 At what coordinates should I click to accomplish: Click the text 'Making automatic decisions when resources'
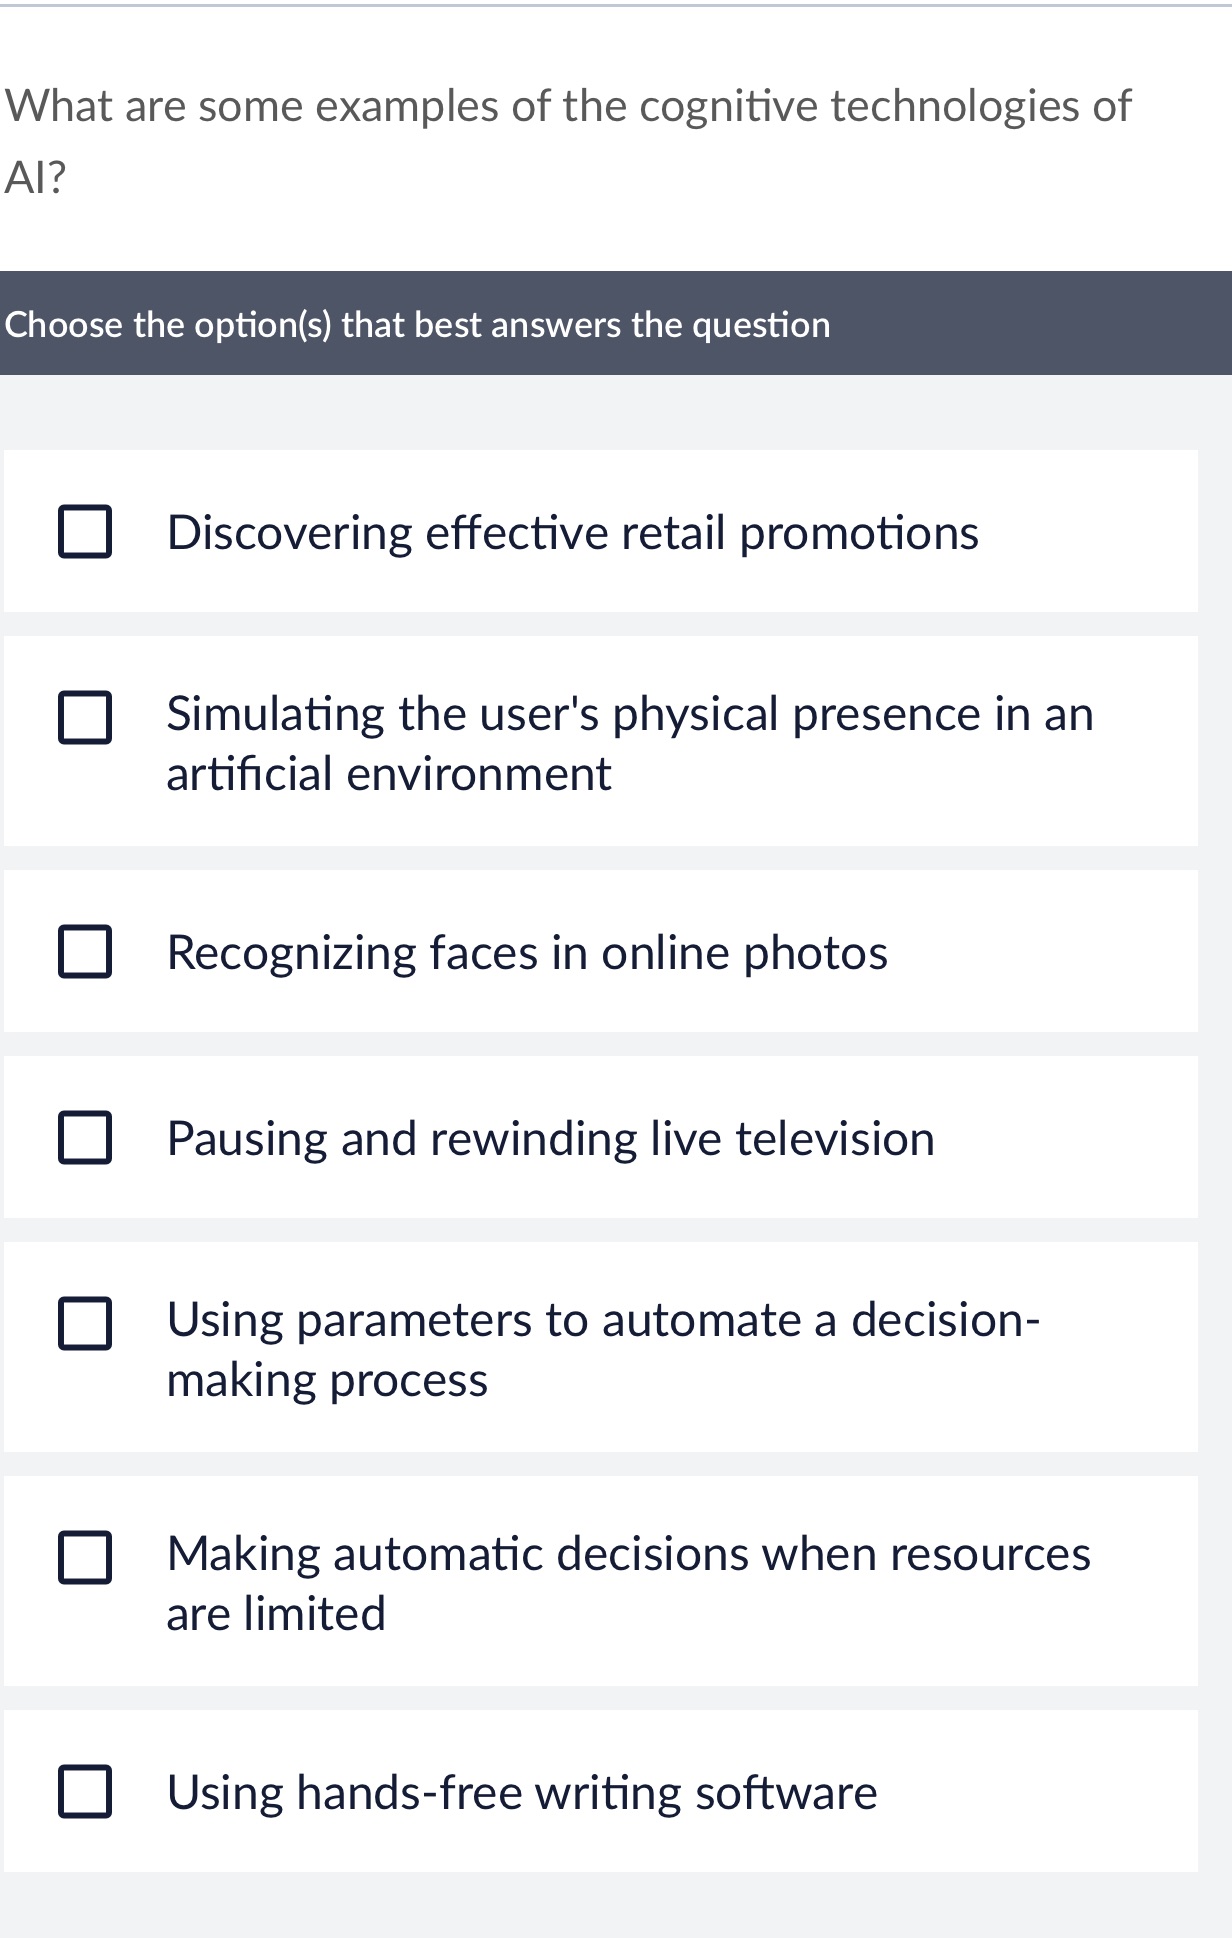629,1555
